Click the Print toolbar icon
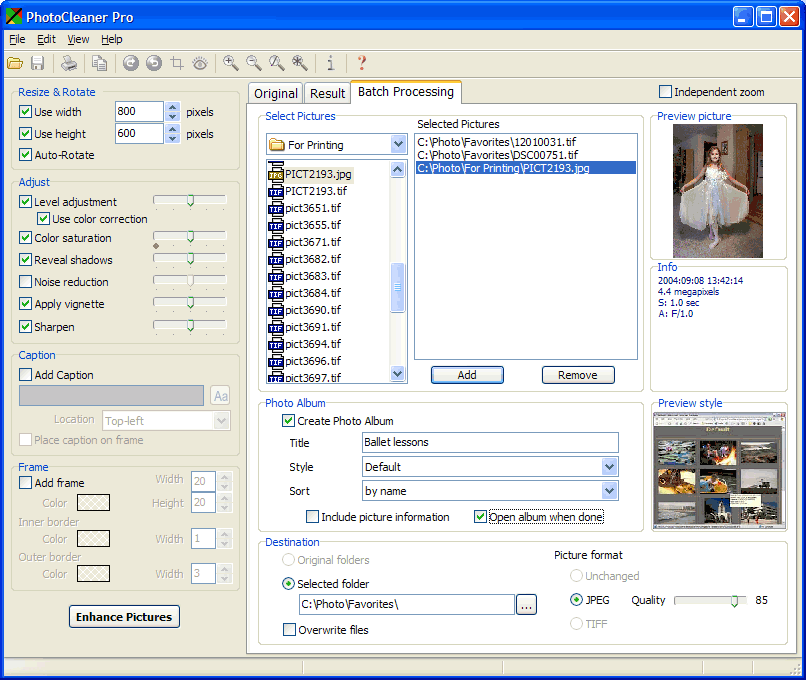This screenshot has width=806, height=680. [68, 64]
